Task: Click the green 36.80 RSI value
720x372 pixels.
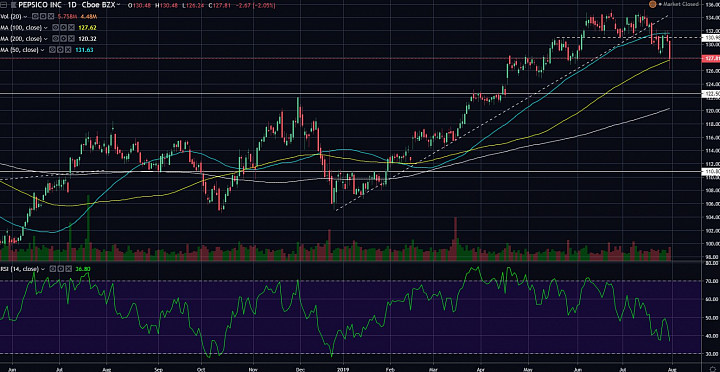Action: click(x=83, y=269)
